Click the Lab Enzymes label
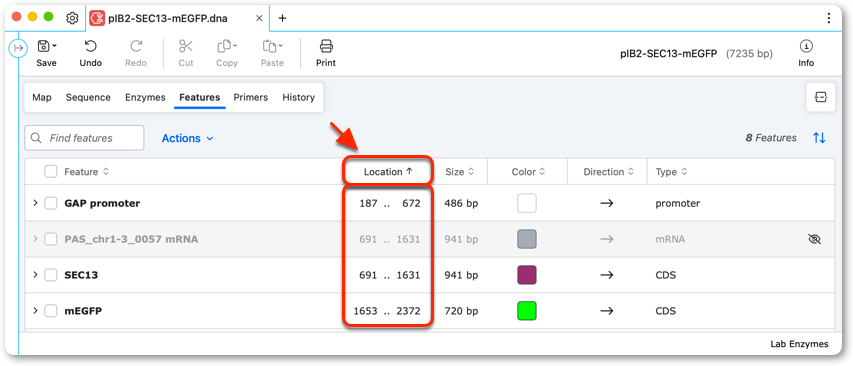This screenshot has height=366, width=853. tap(799, 344)
